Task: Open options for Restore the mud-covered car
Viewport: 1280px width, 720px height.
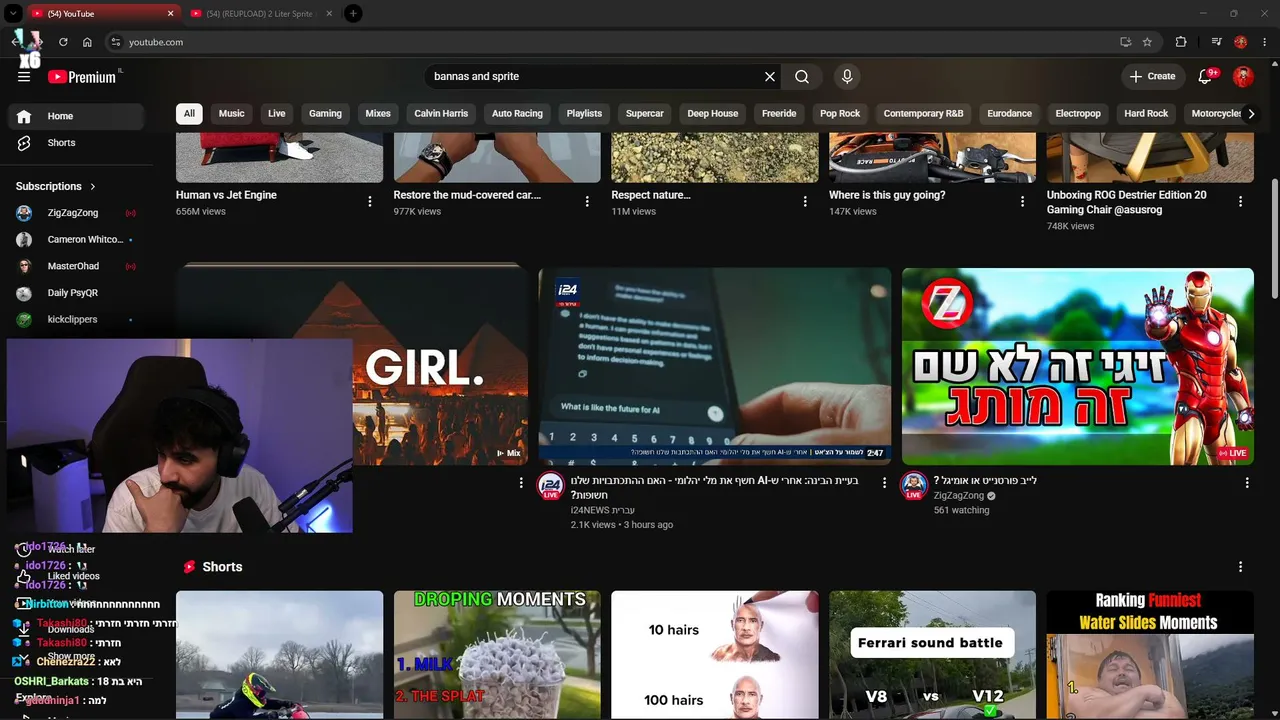Action: coord(587,202)
